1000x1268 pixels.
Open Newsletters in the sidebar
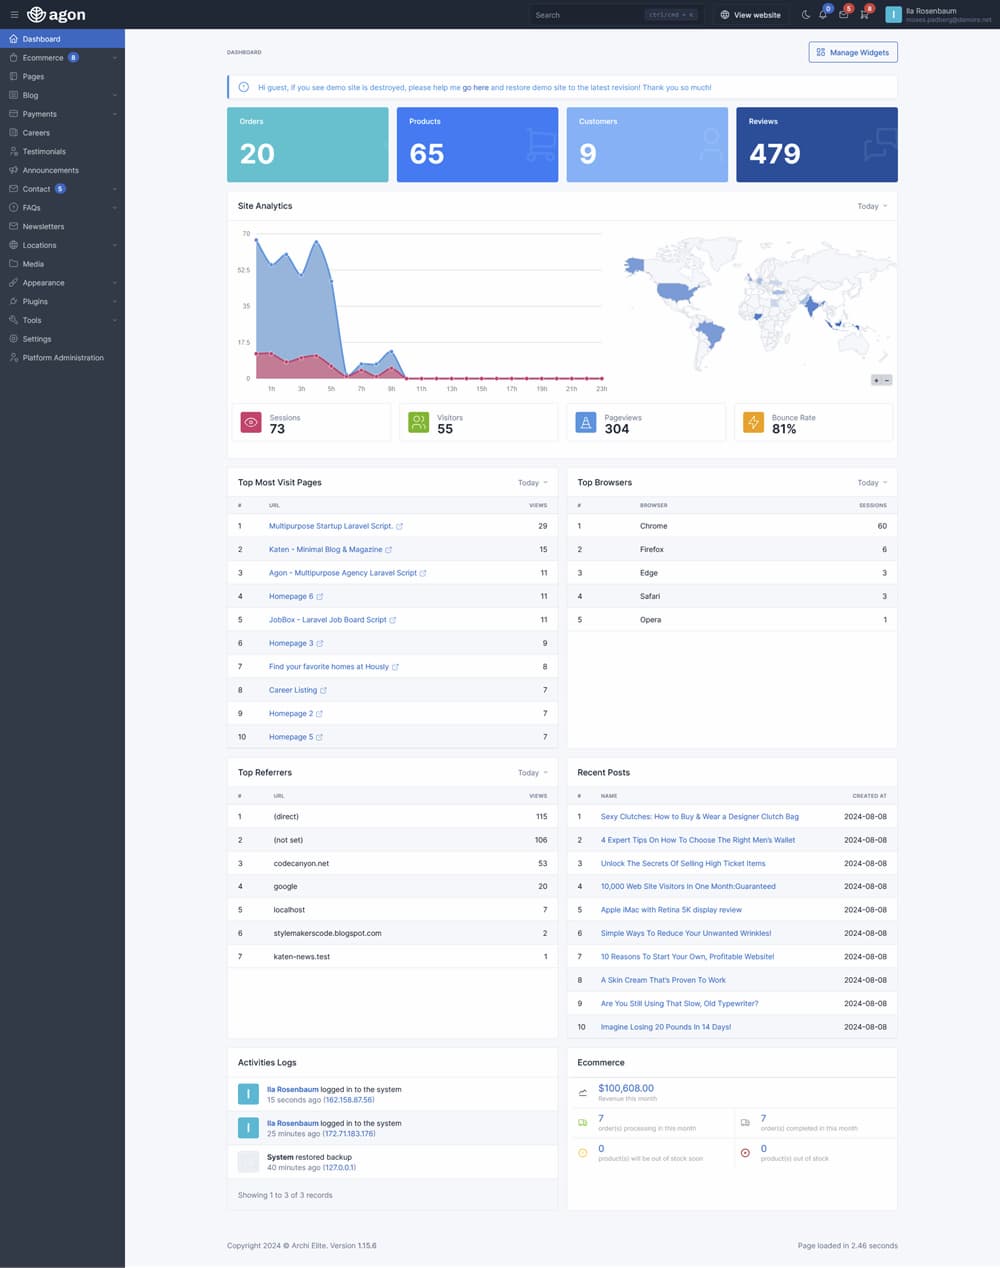[x=62, y=226]
